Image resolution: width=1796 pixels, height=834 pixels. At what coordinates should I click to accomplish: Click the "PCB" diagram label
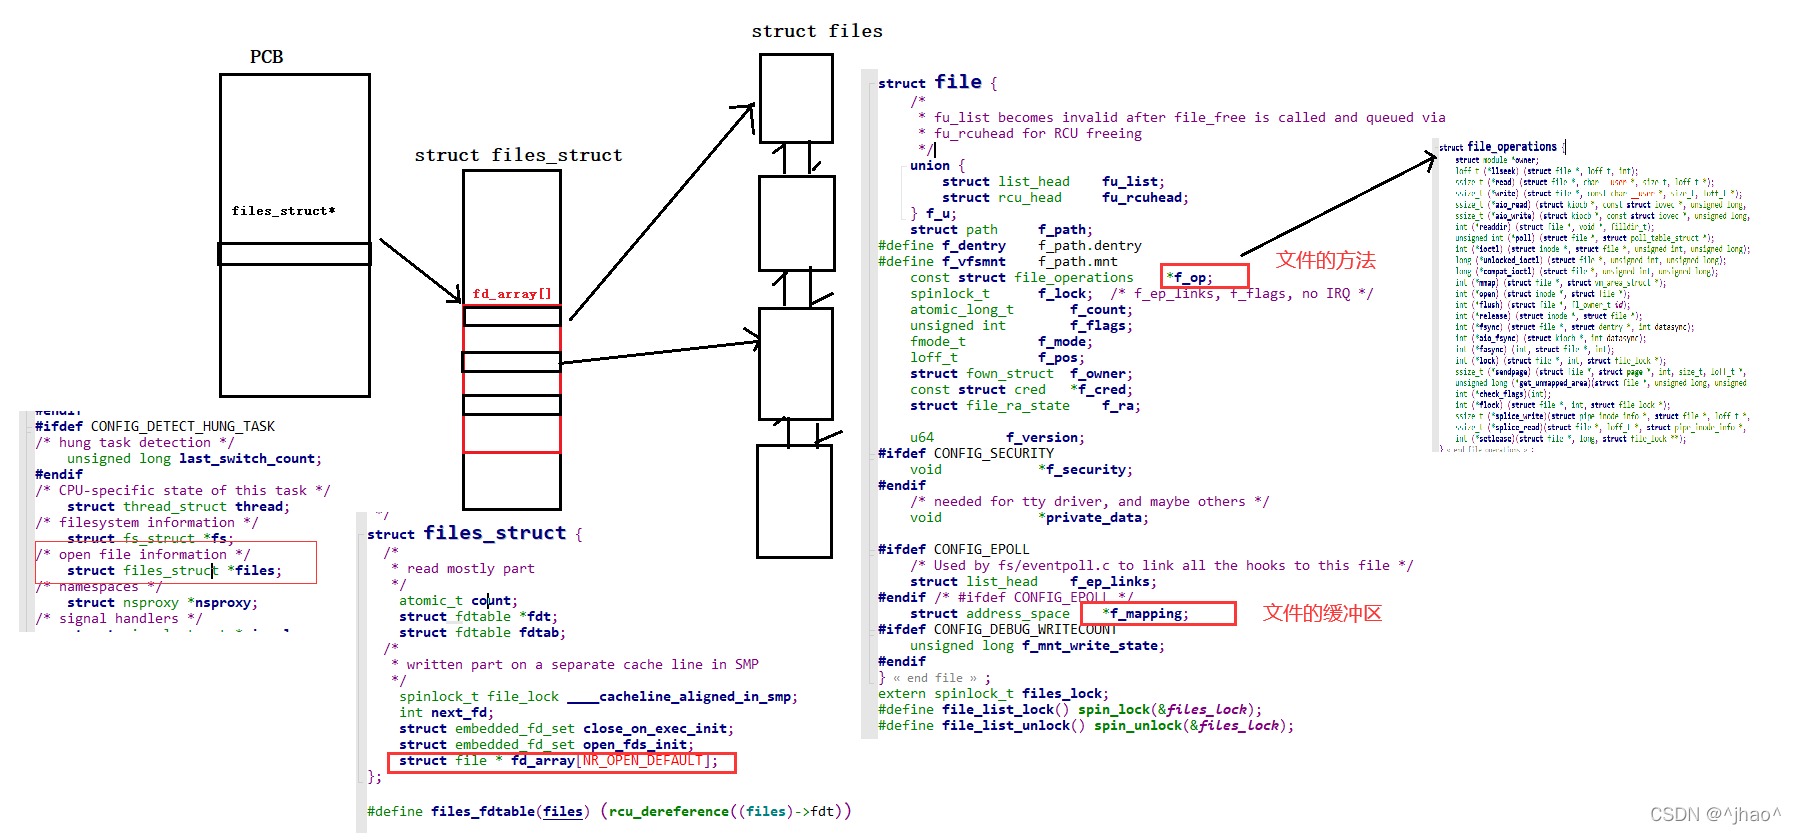(267, 57)
